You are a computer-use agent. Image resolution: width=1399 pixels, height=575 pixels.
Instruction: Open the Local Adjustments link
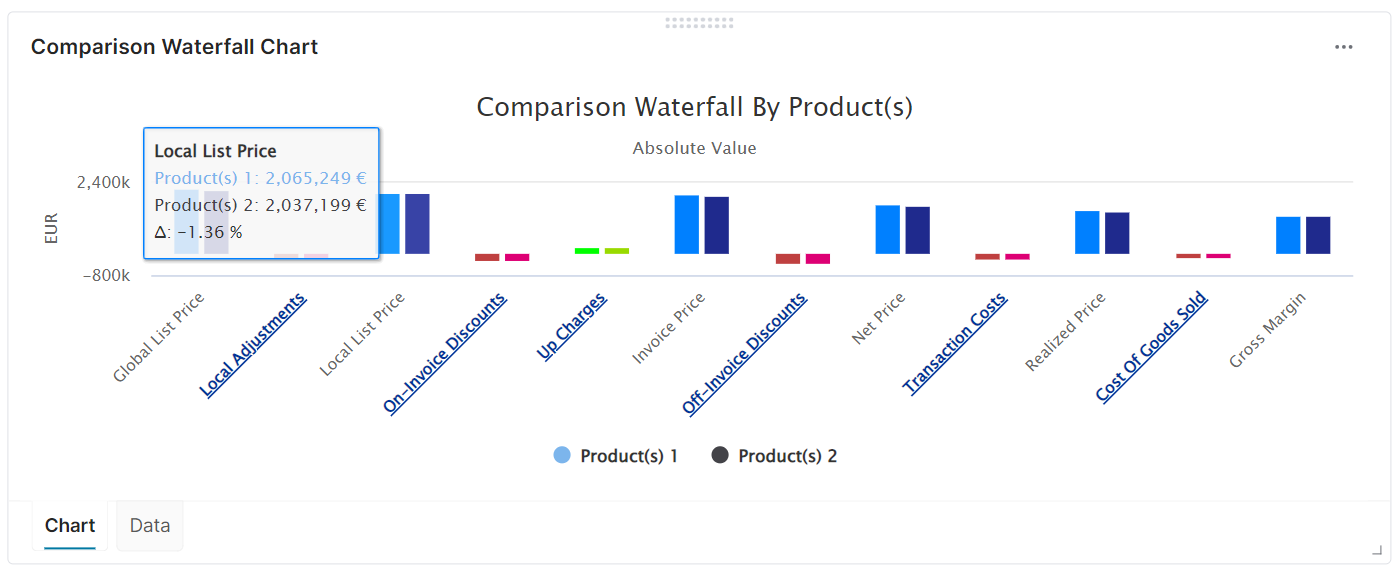[254, 345]
